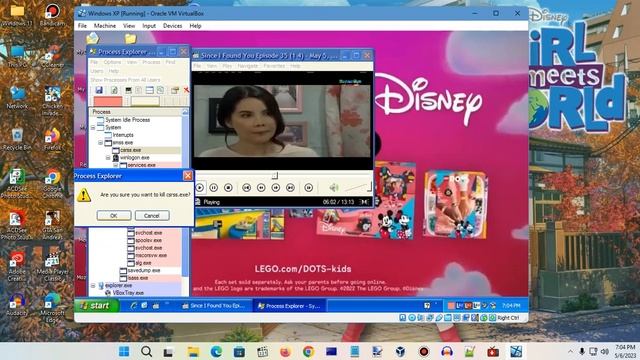Open VirtualBox cube icon in taskbar

coord(400,351)
